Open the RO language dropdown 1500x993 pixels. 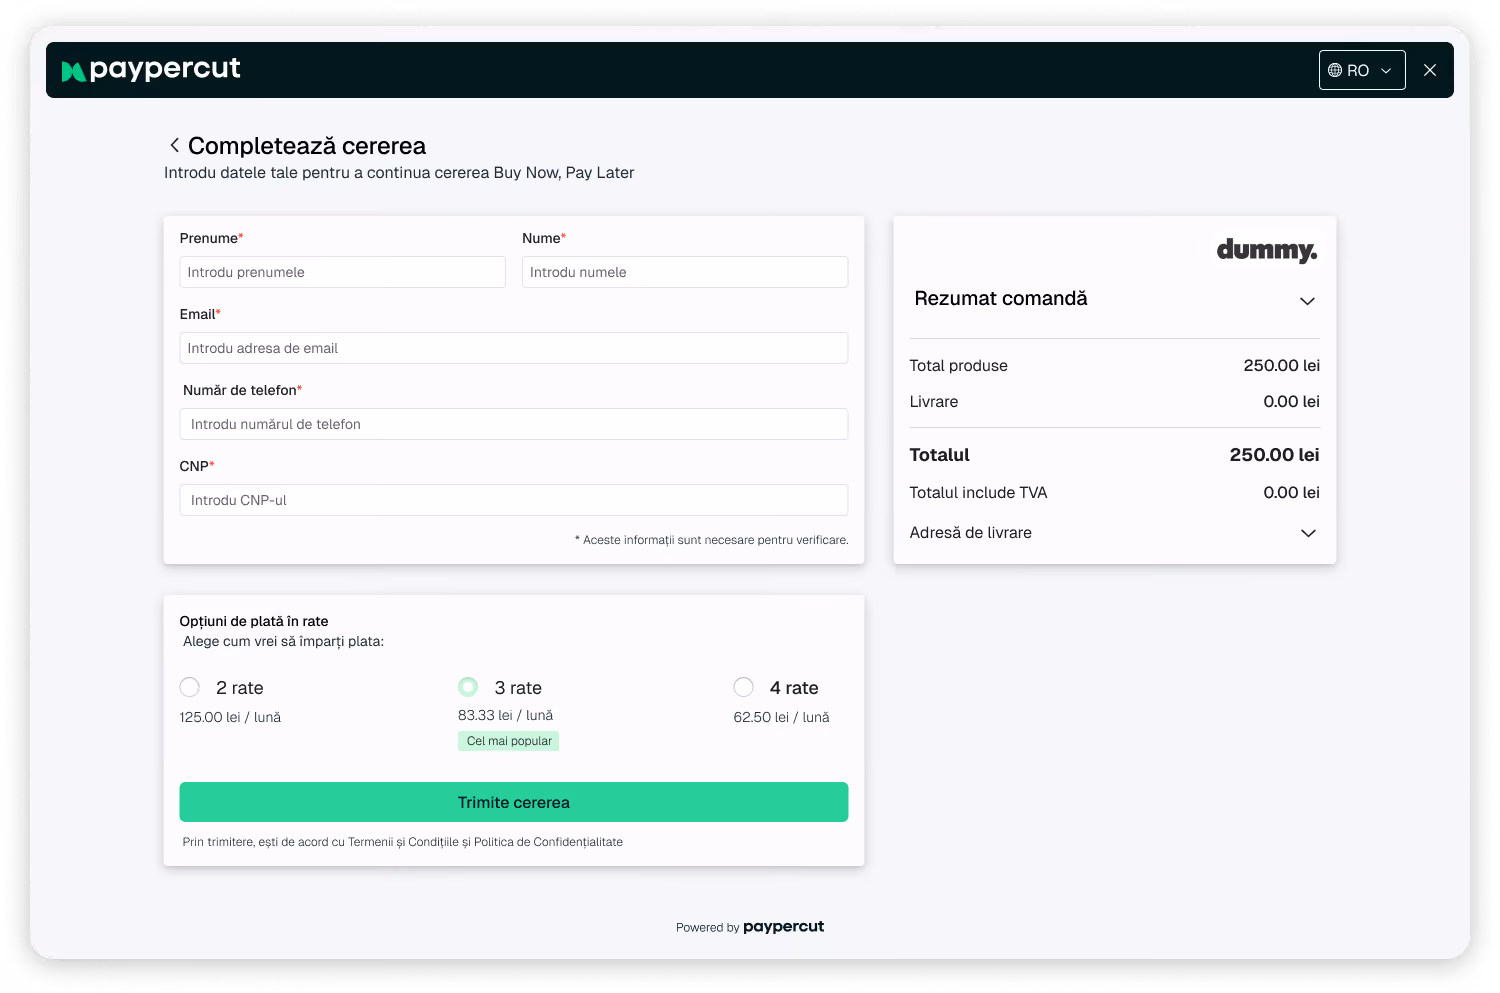pos(1361,70)
